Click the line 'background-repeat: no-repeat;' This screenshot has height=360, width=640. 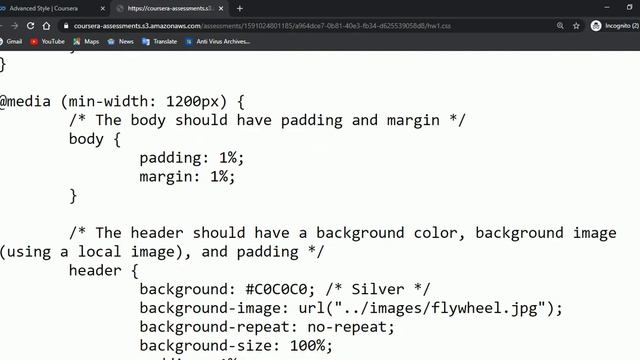coord(267,327)
